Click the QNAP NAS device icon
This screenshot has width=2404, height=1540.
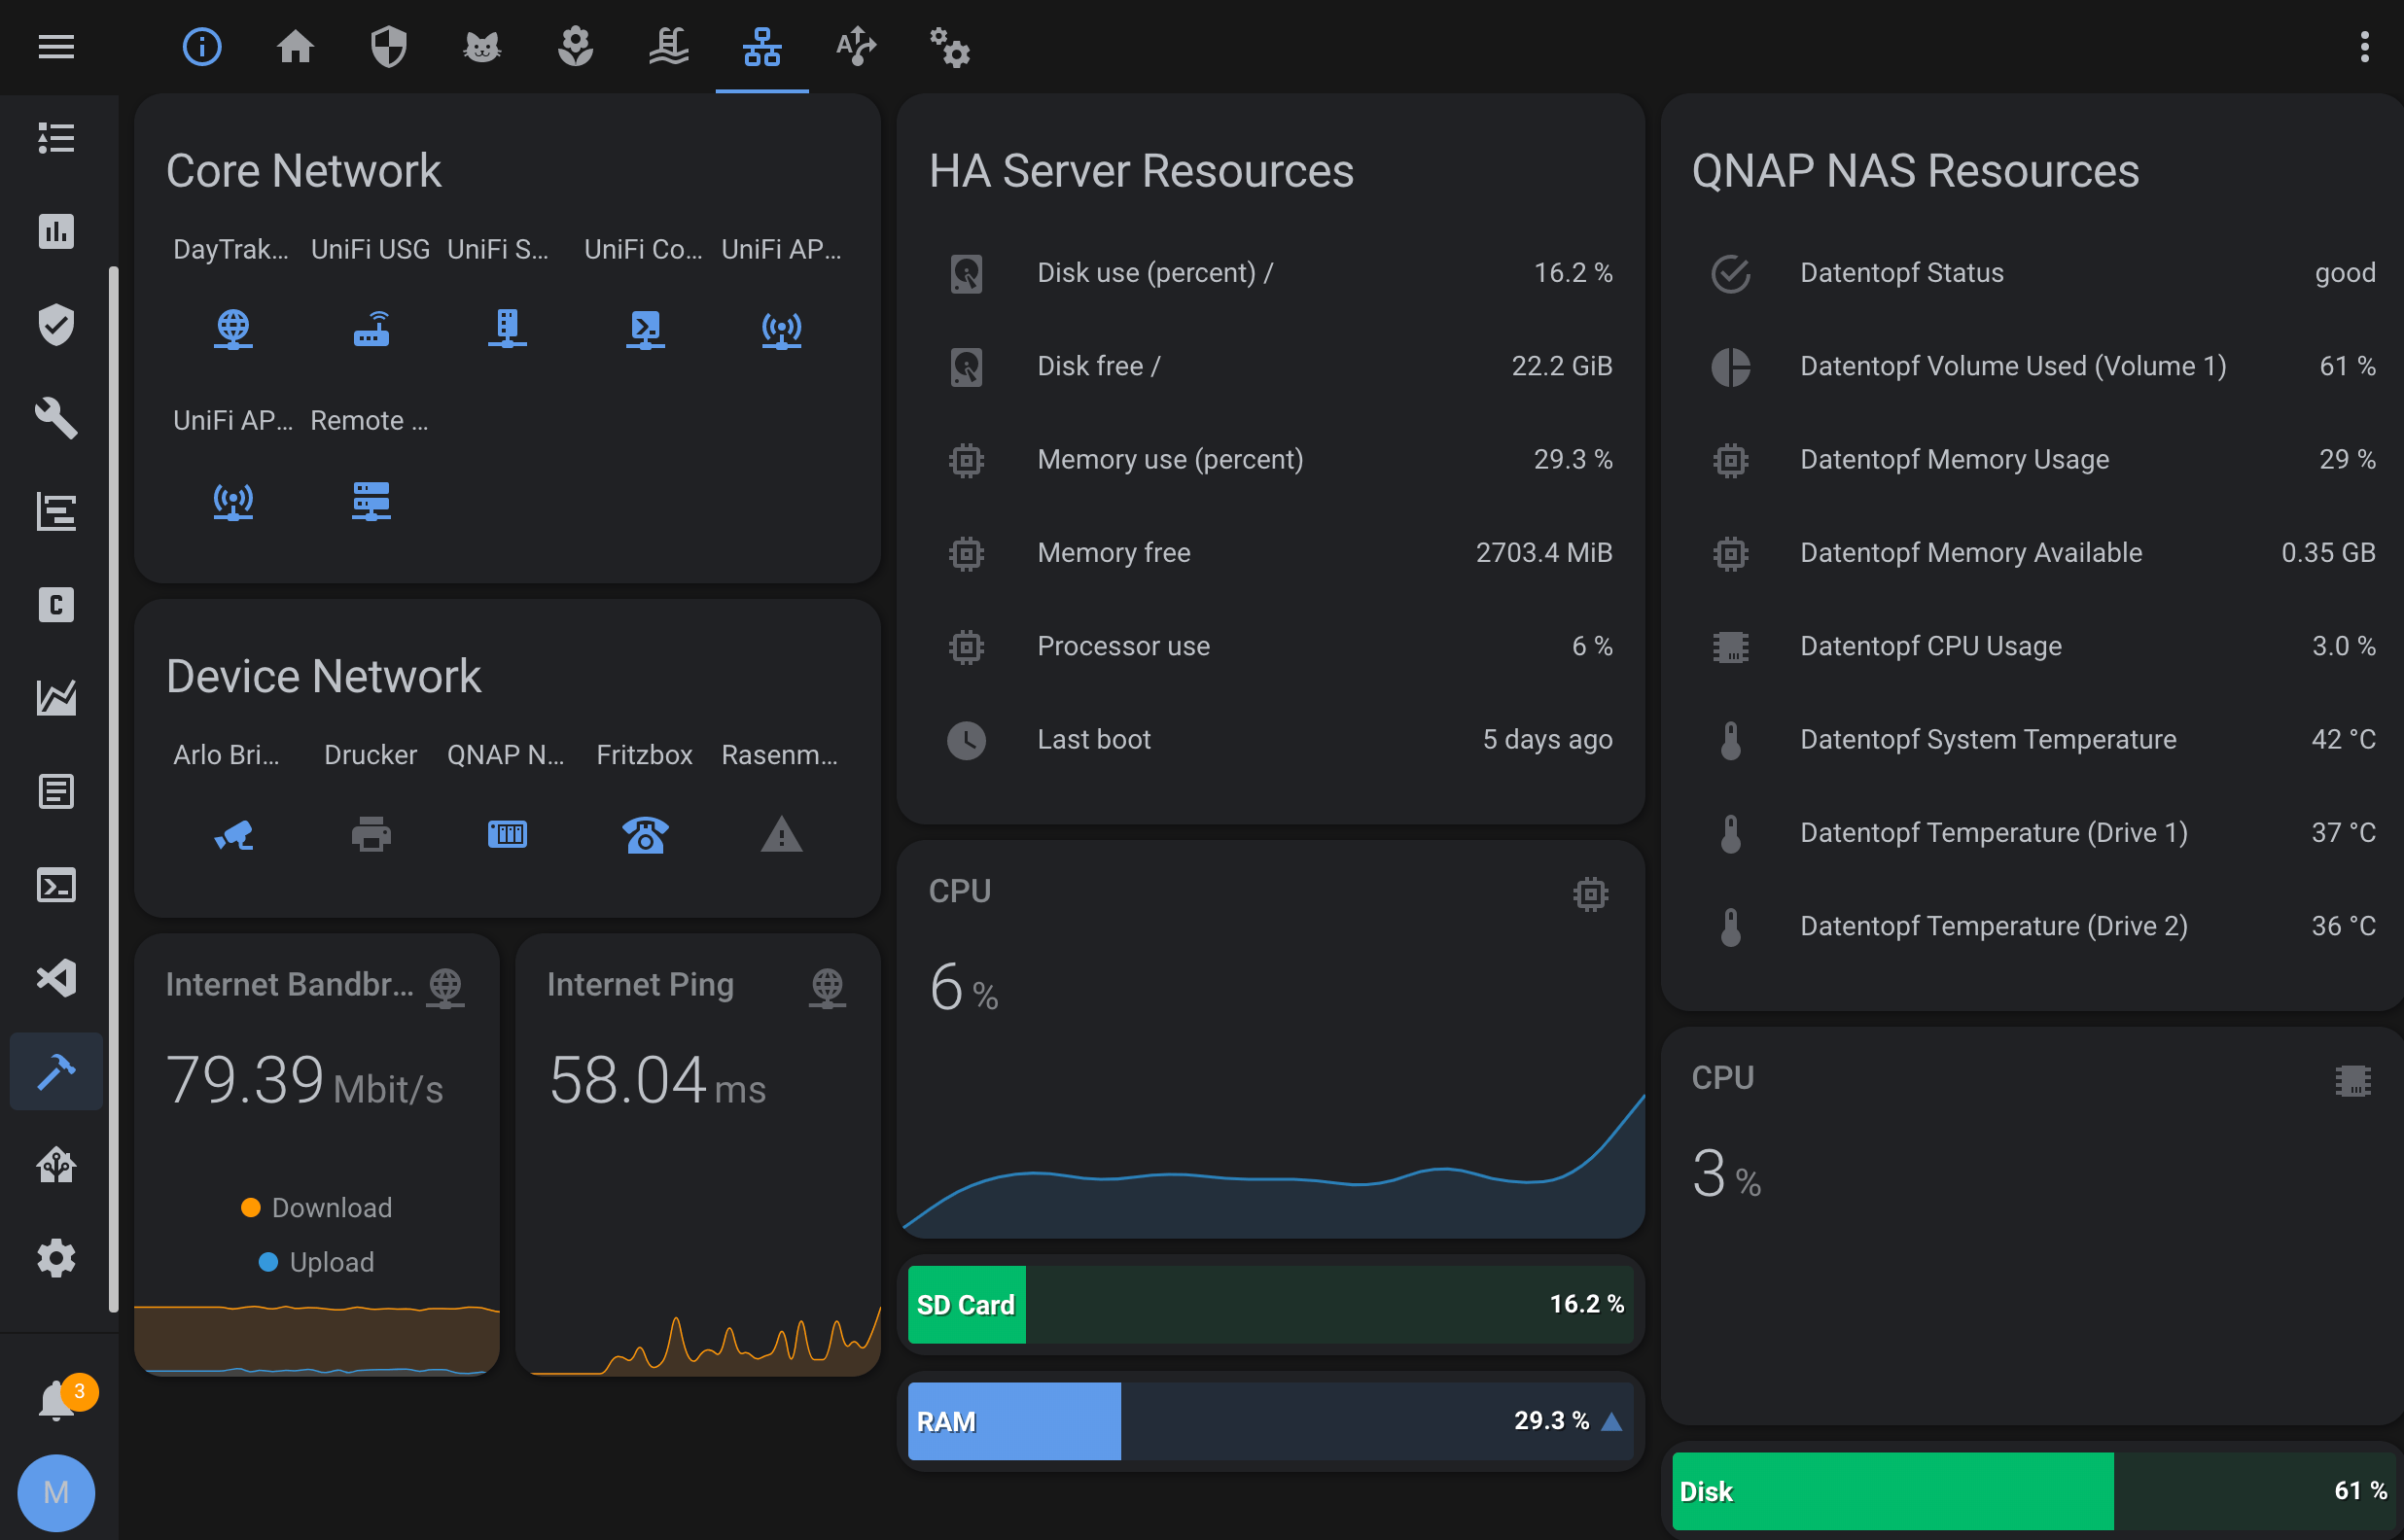tap(507, 834)
